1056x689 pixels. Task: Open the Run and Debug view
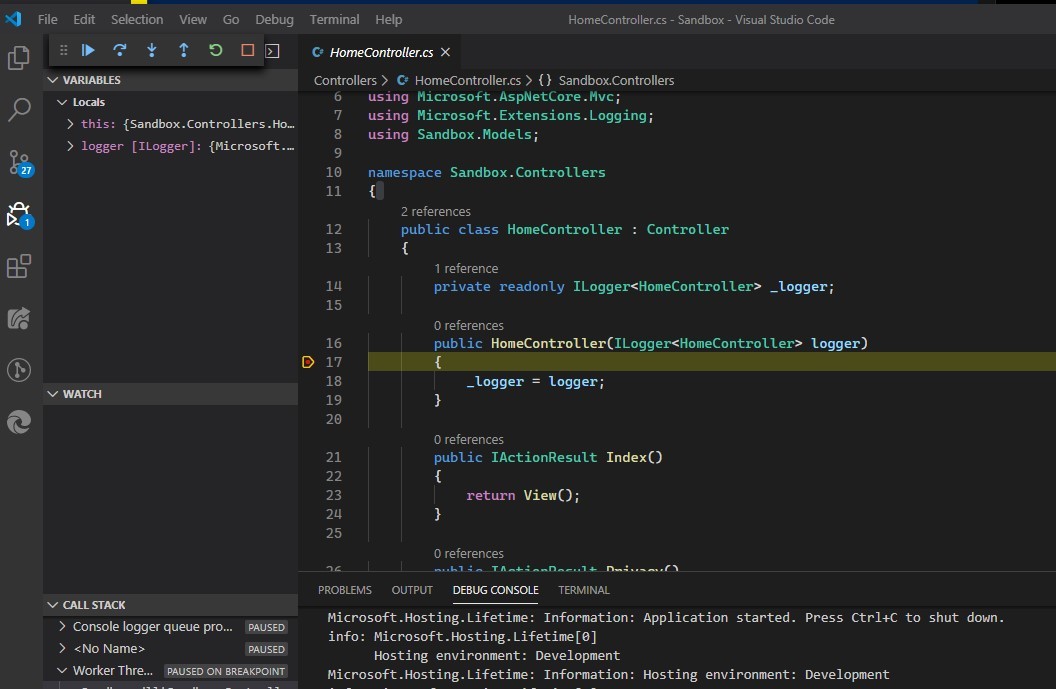[20, 214]
